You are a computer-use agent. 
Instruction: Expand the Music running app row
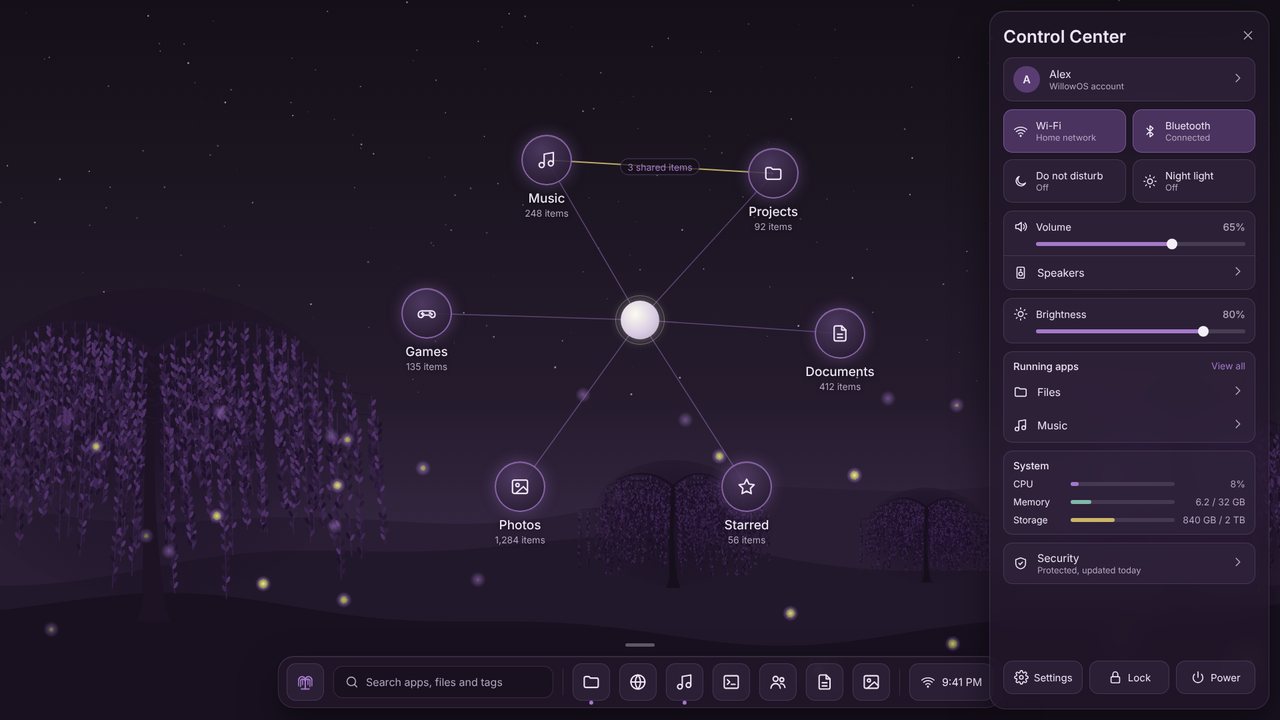pos(1129,425)
